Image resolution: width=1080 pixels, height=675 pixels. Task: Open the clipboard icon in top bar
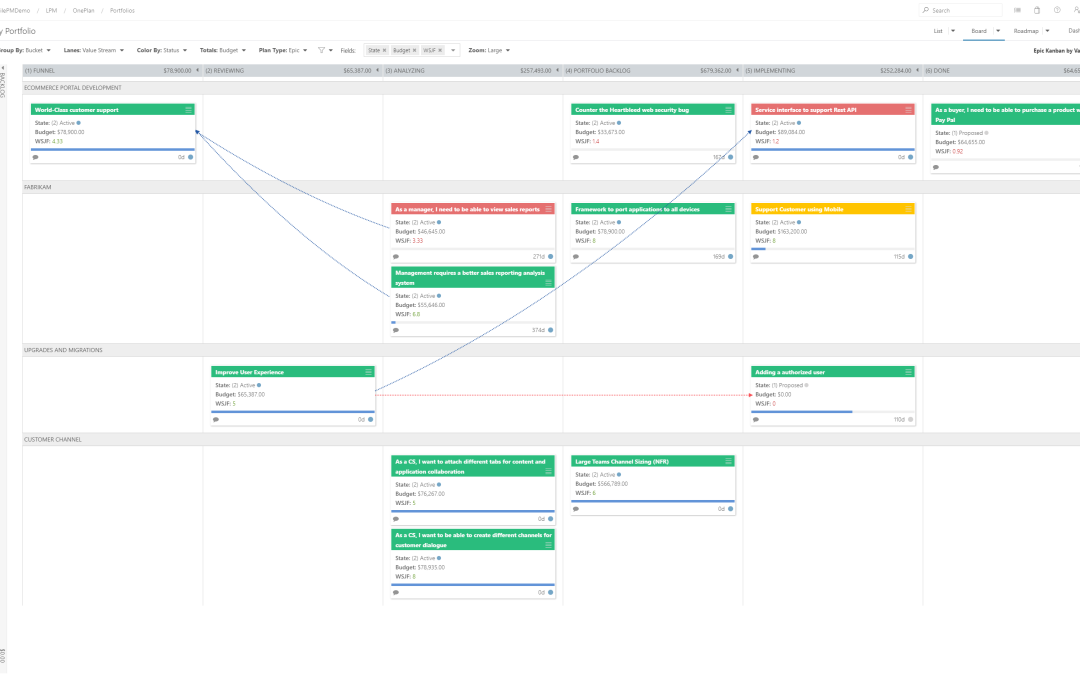point(1037,10)
